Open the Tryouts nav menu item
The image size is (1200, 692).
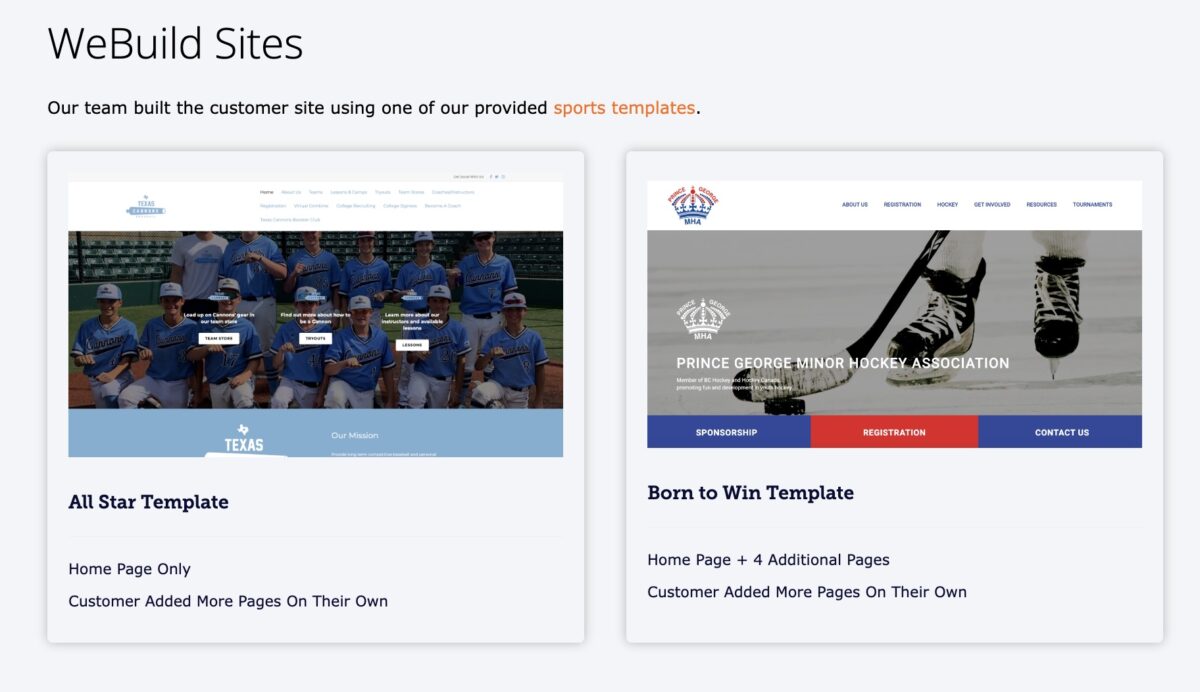coord(385,191)
